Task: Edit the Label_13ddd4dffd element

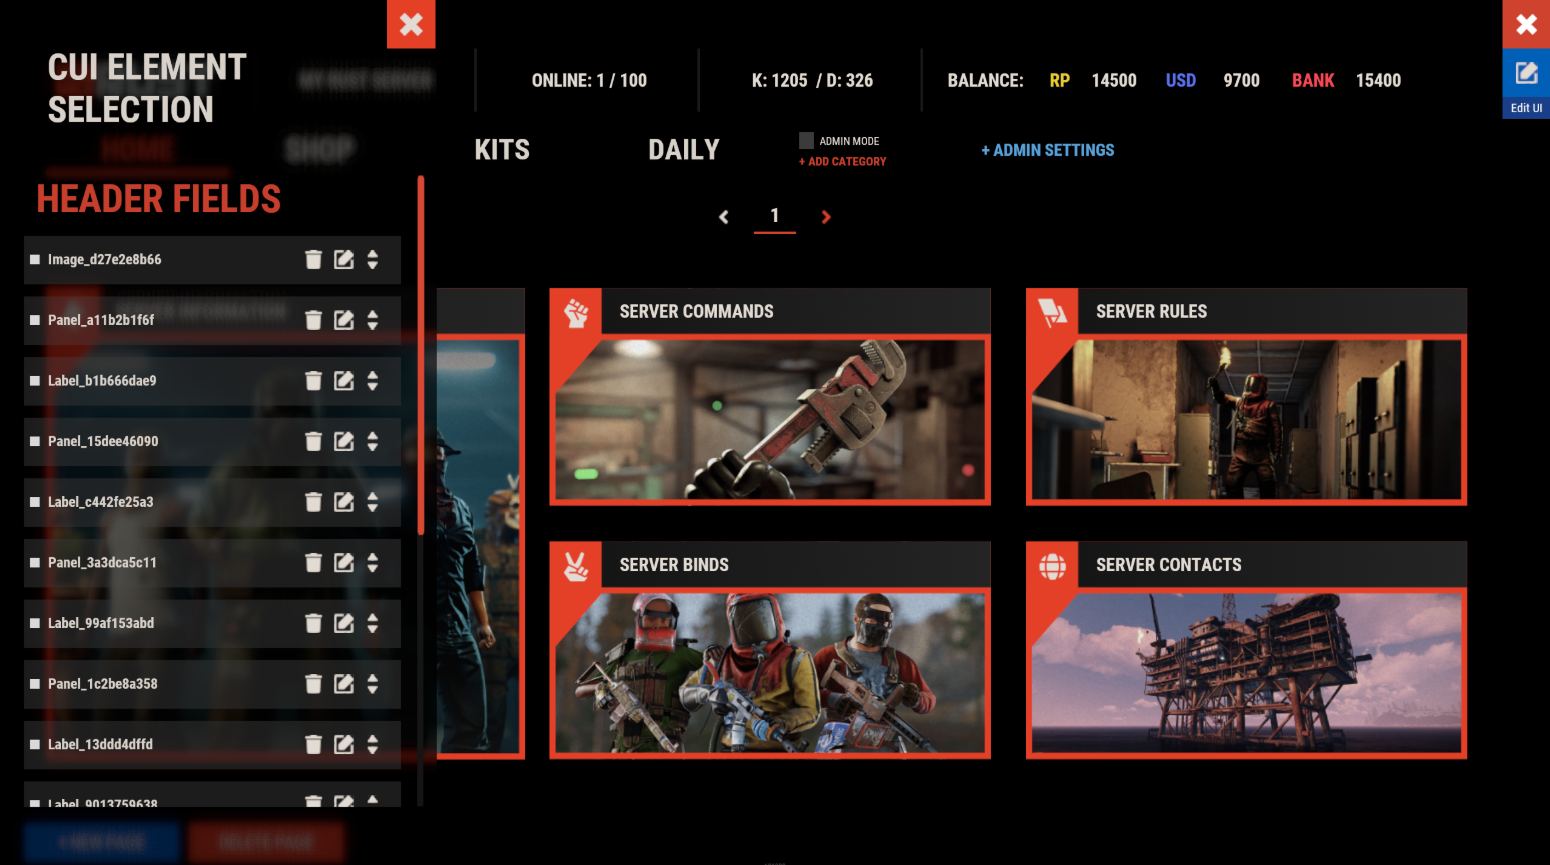Action: 344,745
